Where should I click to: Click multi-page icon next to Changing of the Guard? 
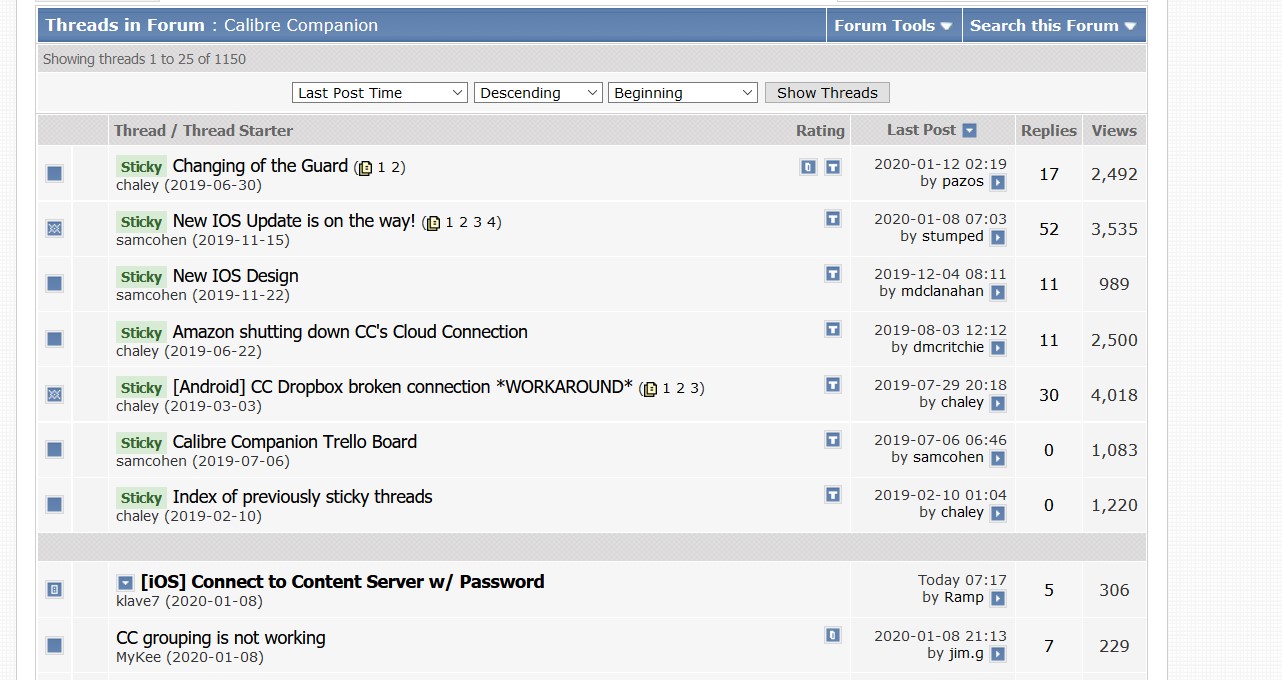coord(365,168)
